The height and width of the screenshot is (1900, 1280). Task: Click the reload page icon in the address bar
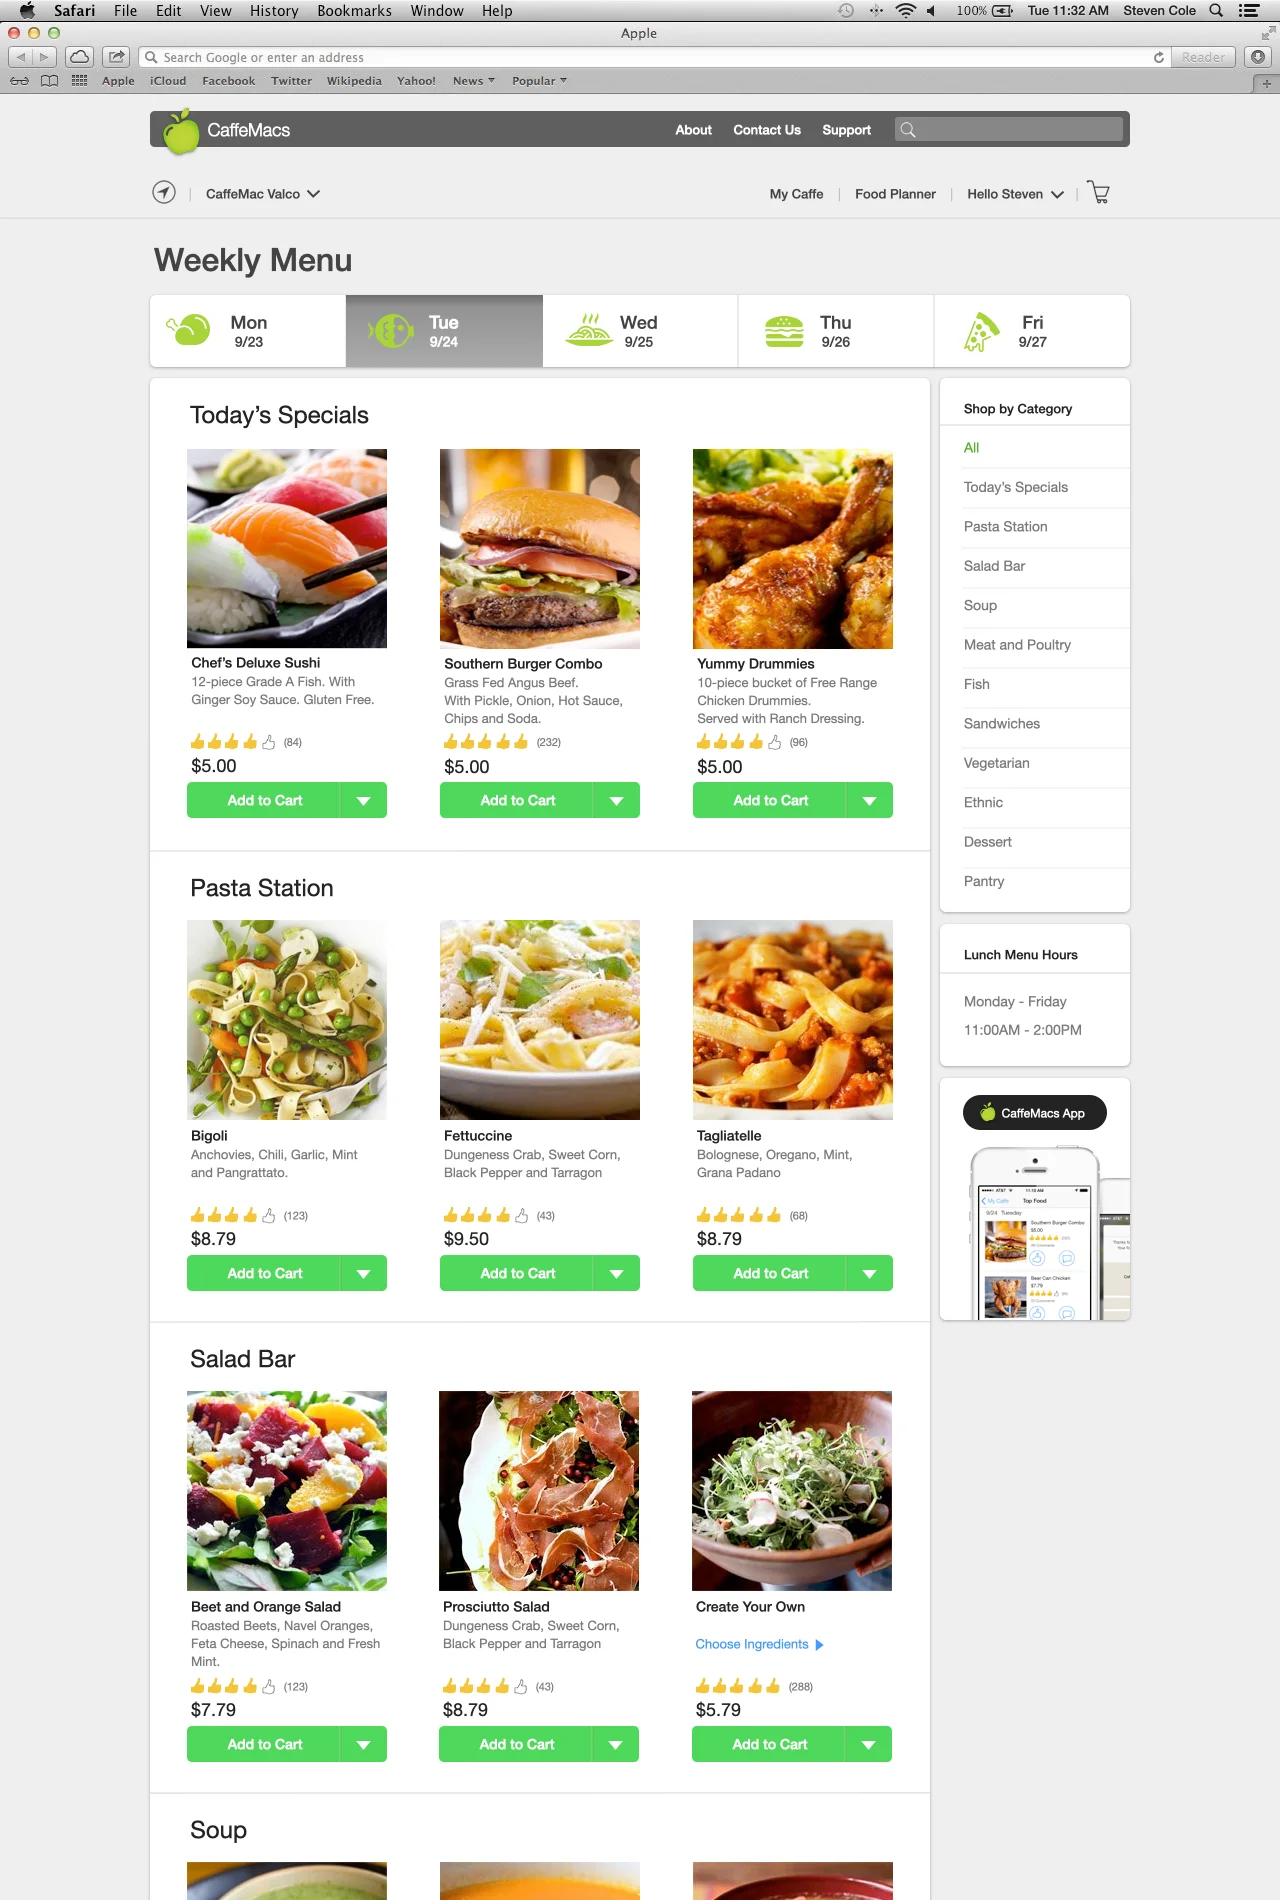point(1159,57)
